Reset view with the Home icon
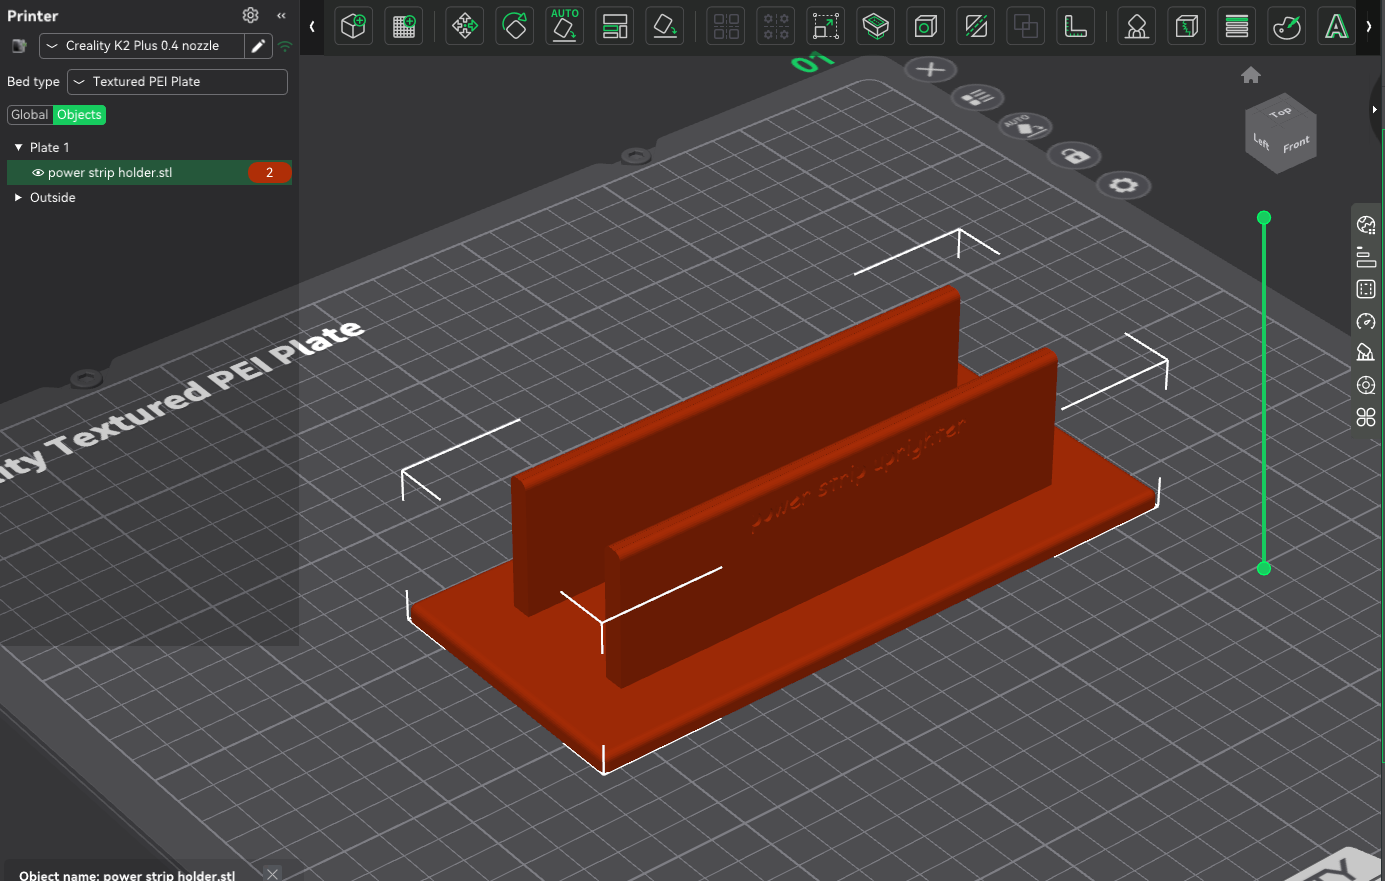The image size is (1385, 881). 1251,75
